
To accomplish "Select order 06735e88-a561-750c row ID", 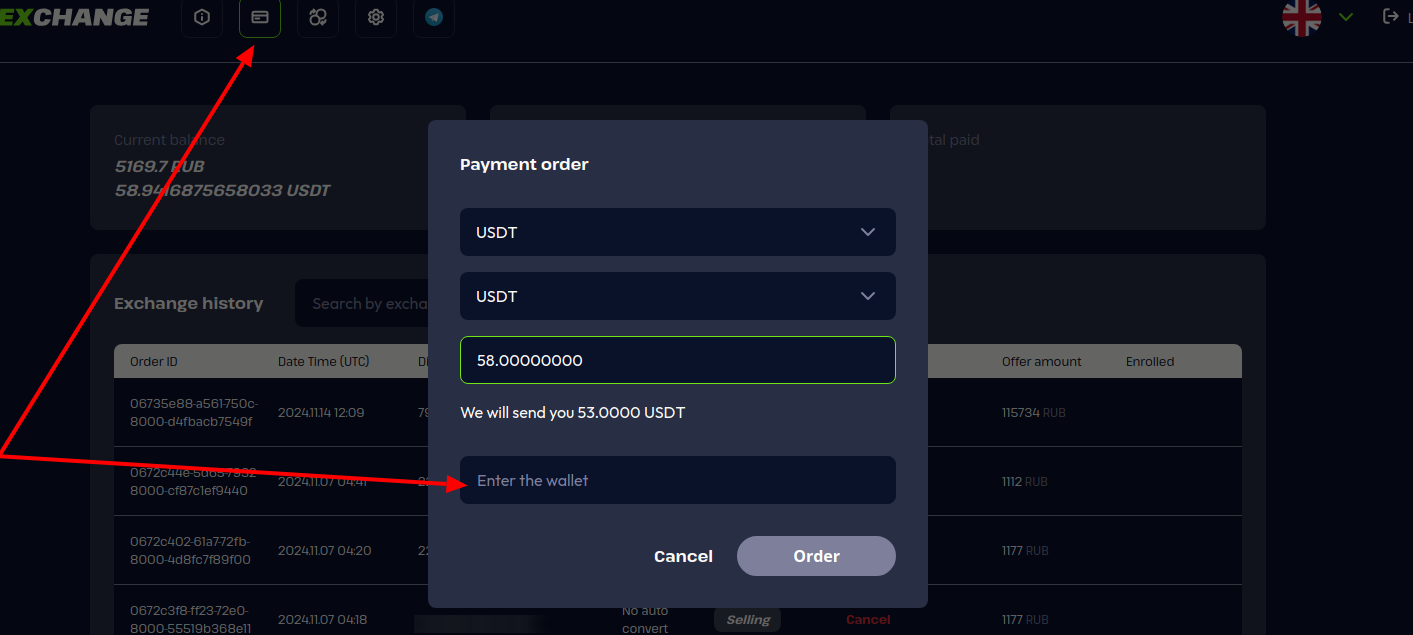I will click(194, 412).
